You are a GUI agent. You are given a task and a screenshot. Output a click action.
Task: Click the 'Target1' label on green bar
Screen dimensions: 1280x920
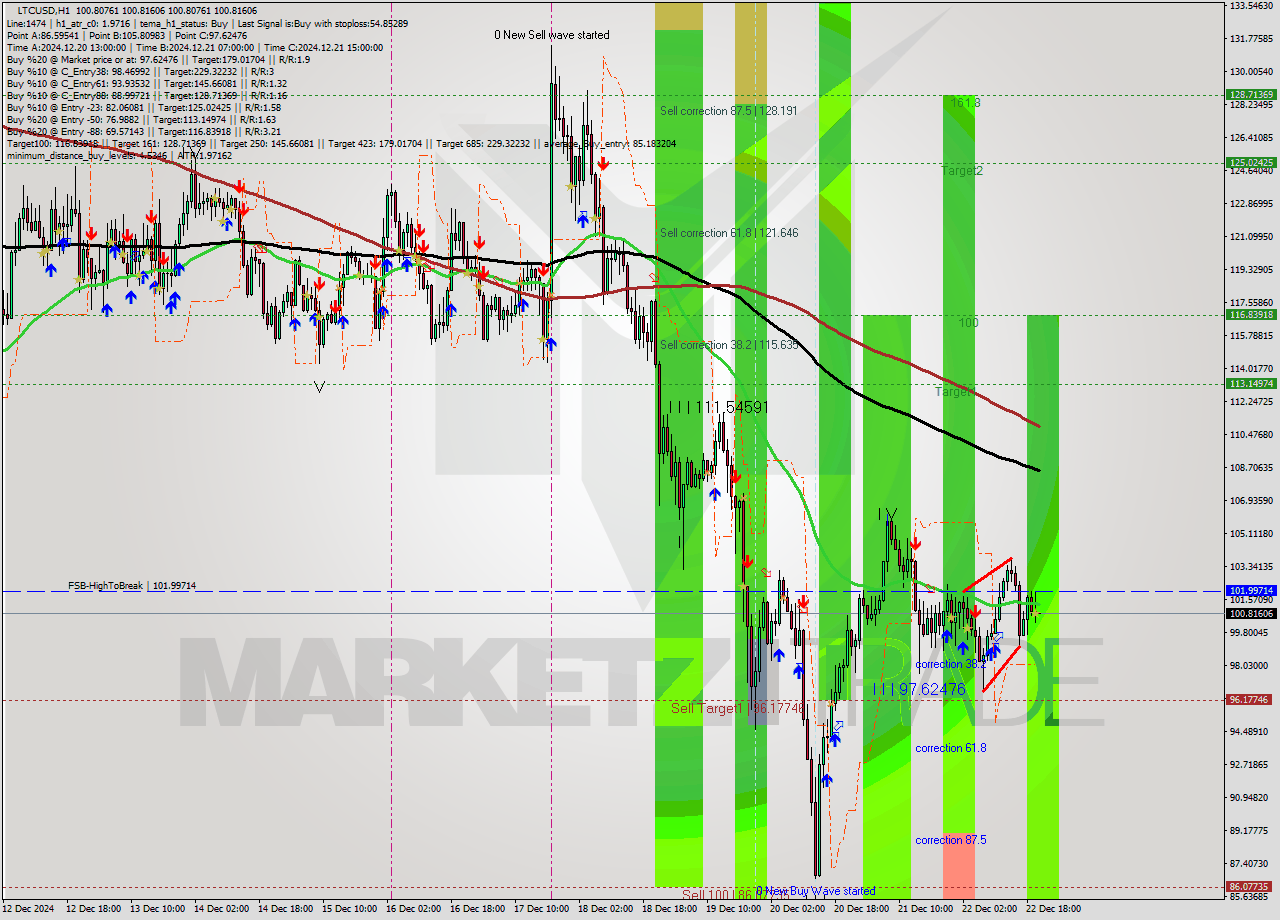955,392
